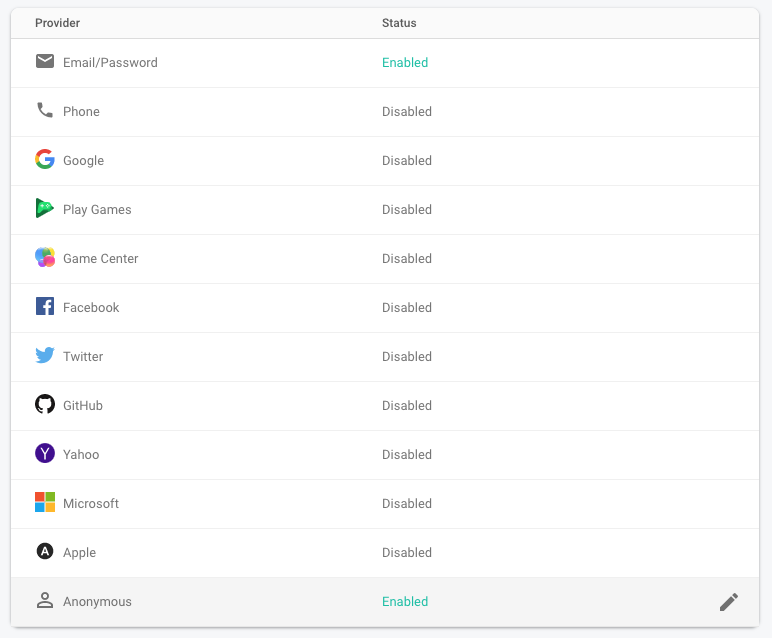Click the Microsoft logo icon
Image resolution: width=772 pixels, height=638 pixels.
[44, 503]
